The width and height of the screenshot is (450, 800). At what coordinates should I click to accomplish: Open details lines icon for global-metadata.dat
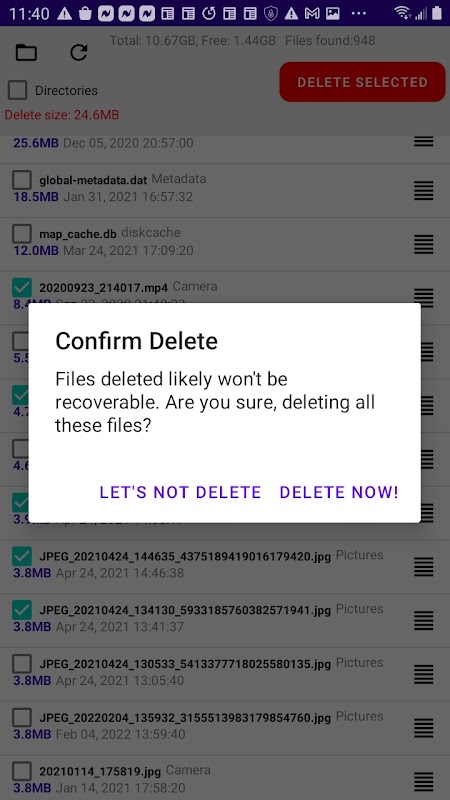(423, 190)
